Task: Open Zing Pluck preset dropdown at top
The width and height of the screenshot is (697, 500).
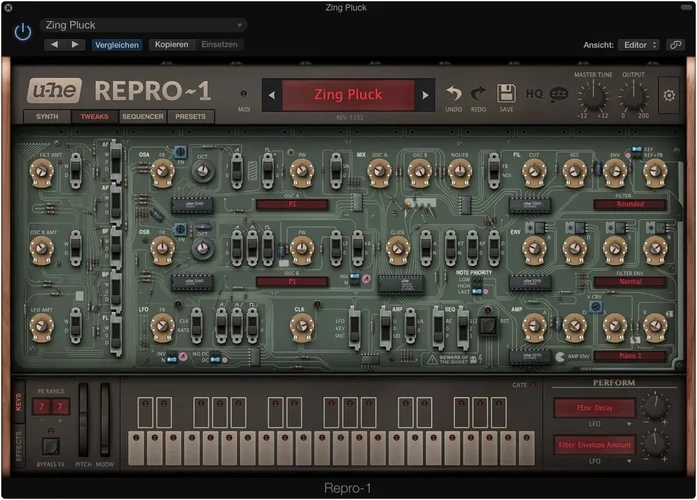Action: click(x=144, y=25)
